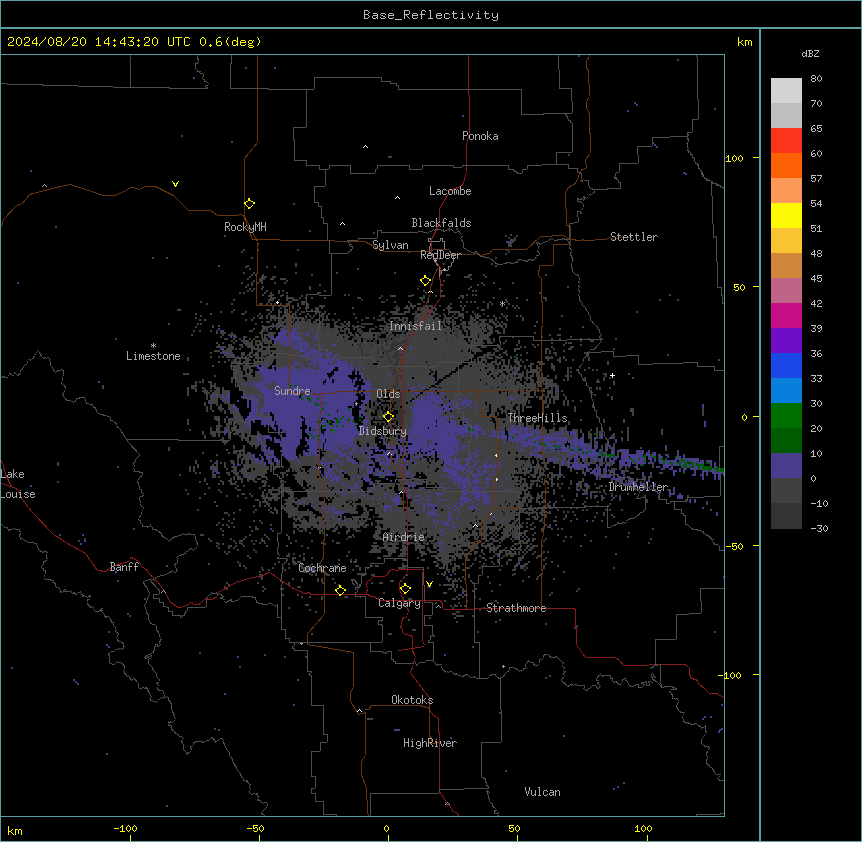Click the yellow V marker northwest of RockyMH

click(175, 184)
